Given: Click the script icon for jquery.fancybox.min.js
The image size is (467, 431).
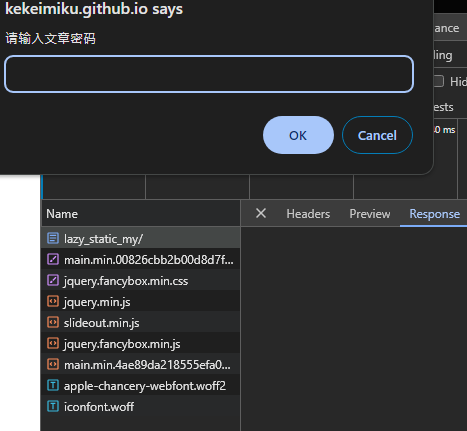Looking at the screenshot, I should pyautogui.click(x=53, y=343).
